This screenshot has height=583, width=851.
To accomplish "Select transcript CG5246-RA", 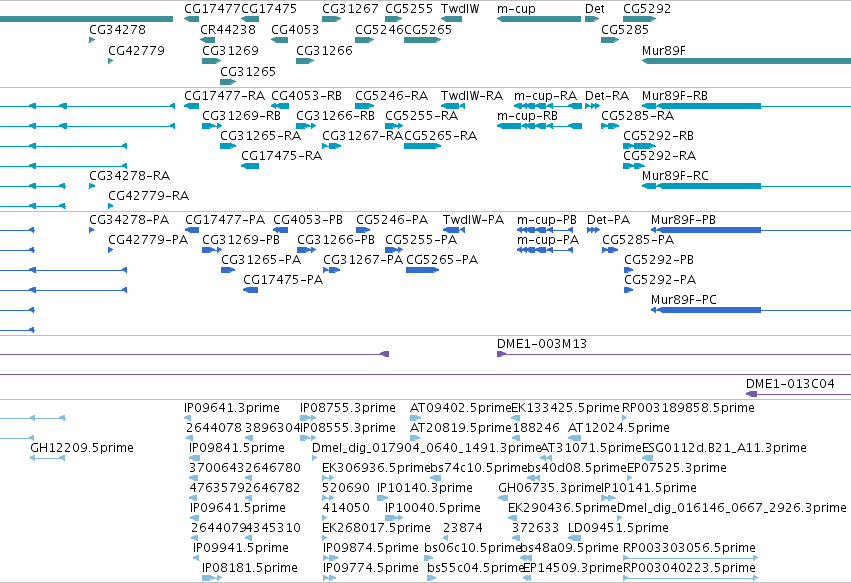I will tap(391, 96).
